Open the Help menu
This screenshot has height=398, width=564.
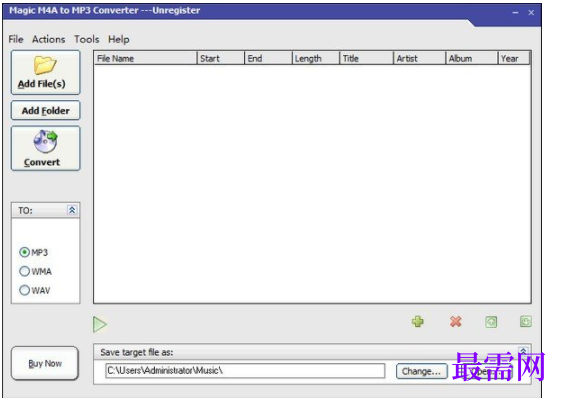point(119,39)
